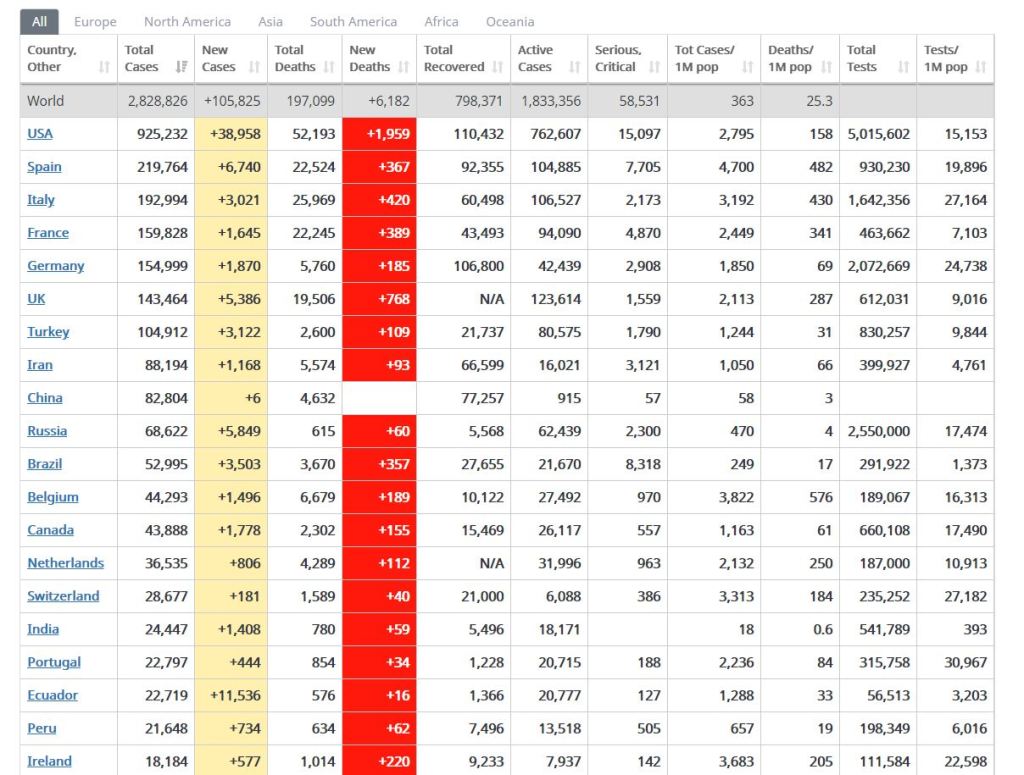Click Tests/1M pop sort icon
Screen dimensions: 1024x775
[x=981, y=67]
